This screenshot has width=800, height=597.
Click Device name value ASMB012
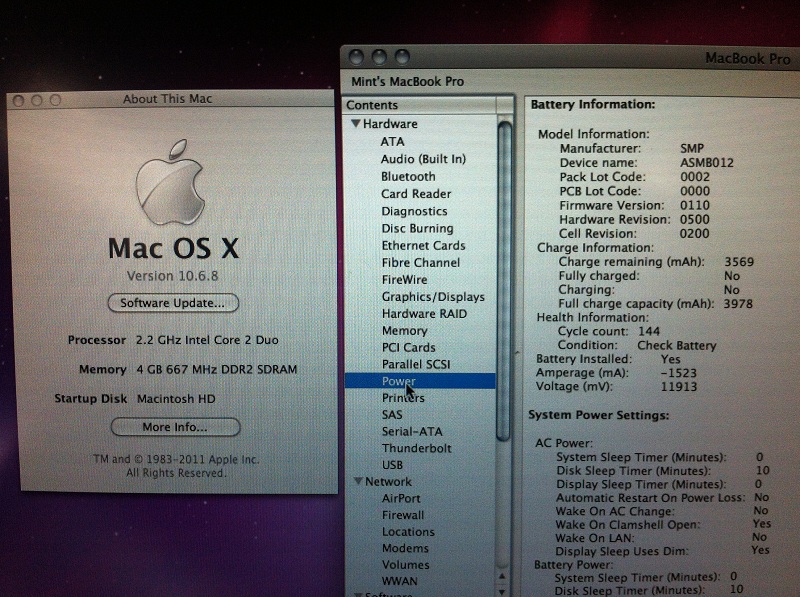click(707, 163)
